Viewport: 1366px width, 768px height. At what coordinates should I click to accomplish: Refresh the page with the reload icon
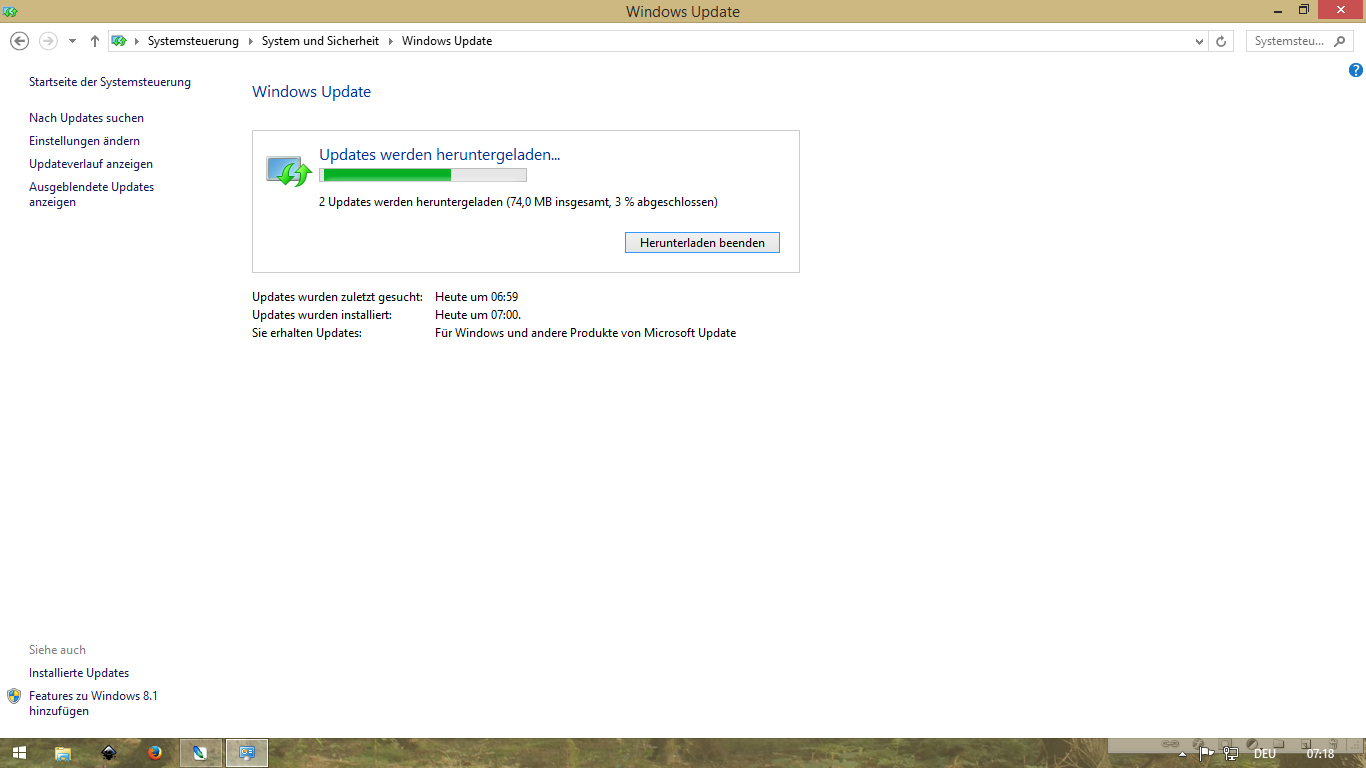tap(1220, 41)
